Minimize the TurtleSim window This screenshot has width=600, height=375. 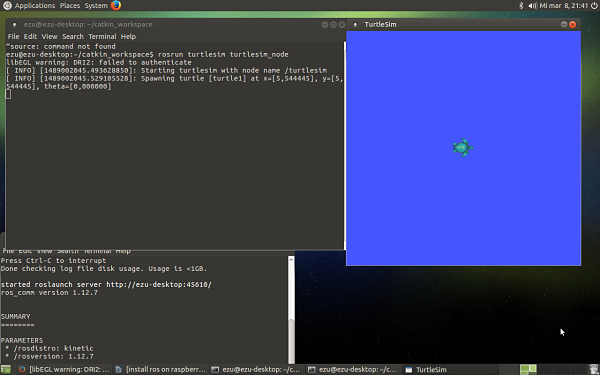pyautogui.click(x=564, y=24)
